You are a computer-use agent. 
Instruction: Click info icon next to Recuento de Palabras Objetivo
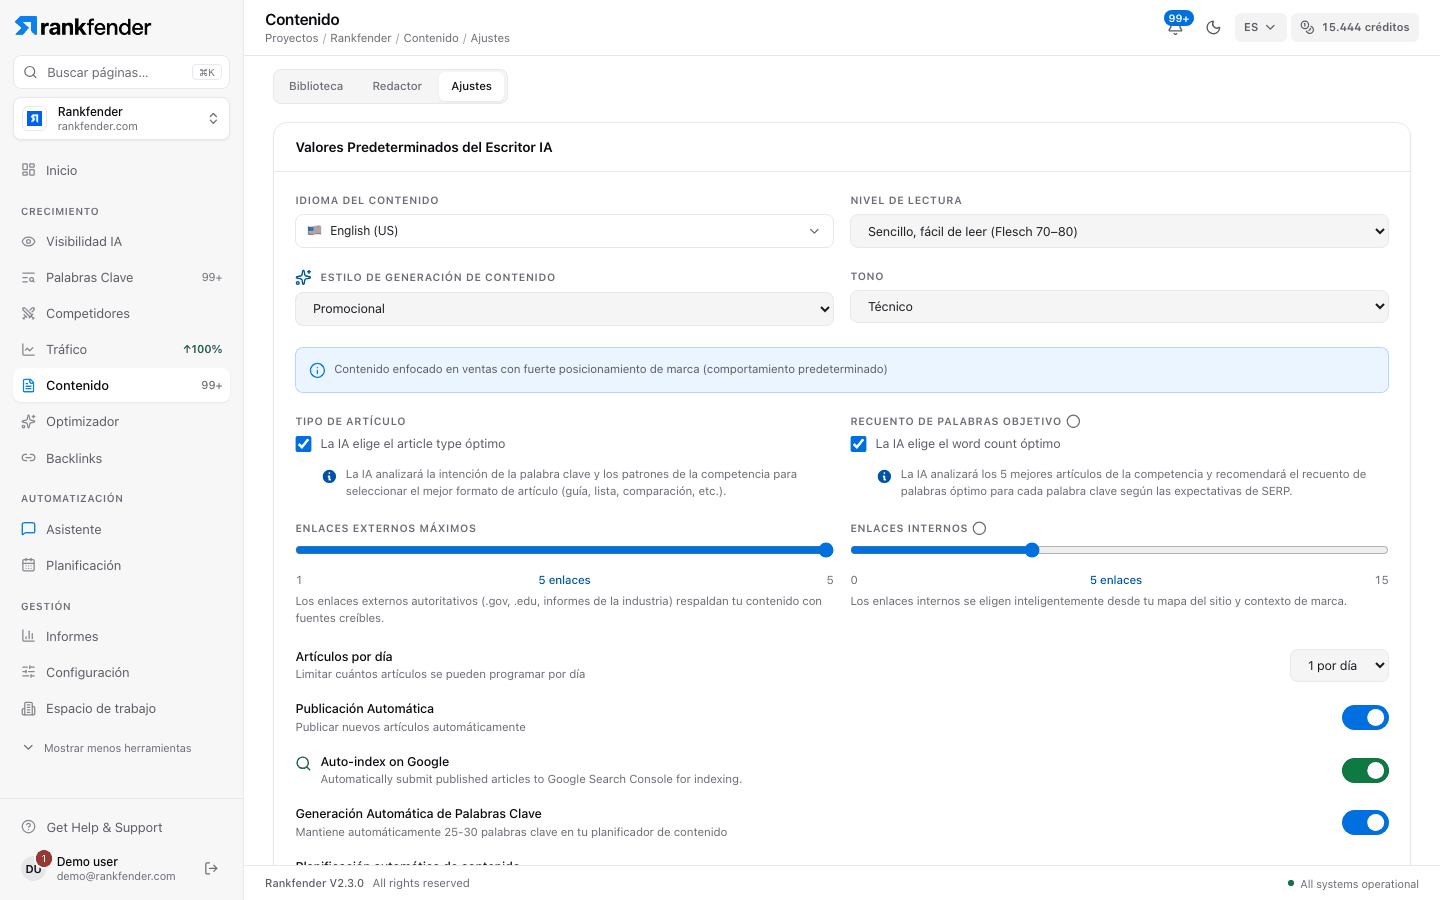(x=1073, y=421)
